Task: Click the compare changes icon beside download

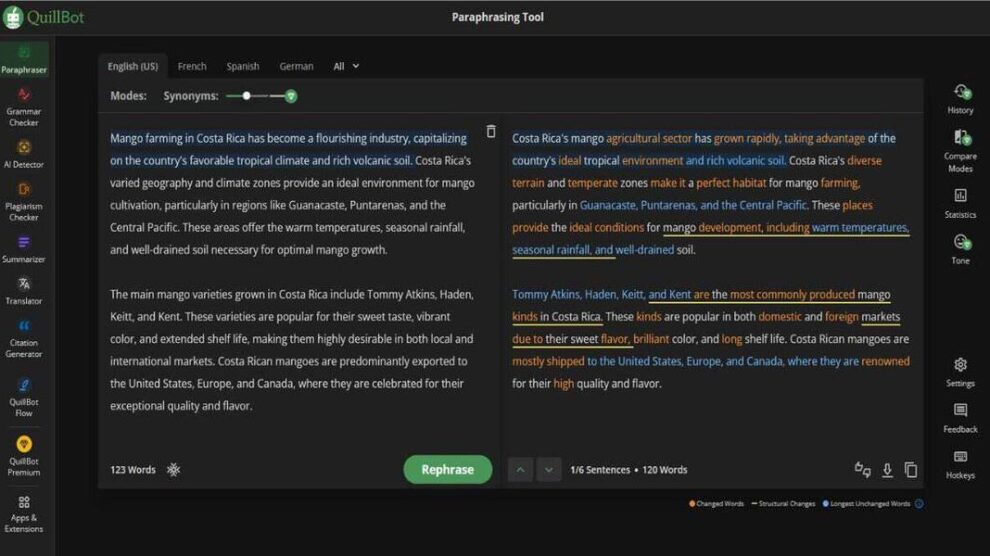Action: [x=862, y=470]
